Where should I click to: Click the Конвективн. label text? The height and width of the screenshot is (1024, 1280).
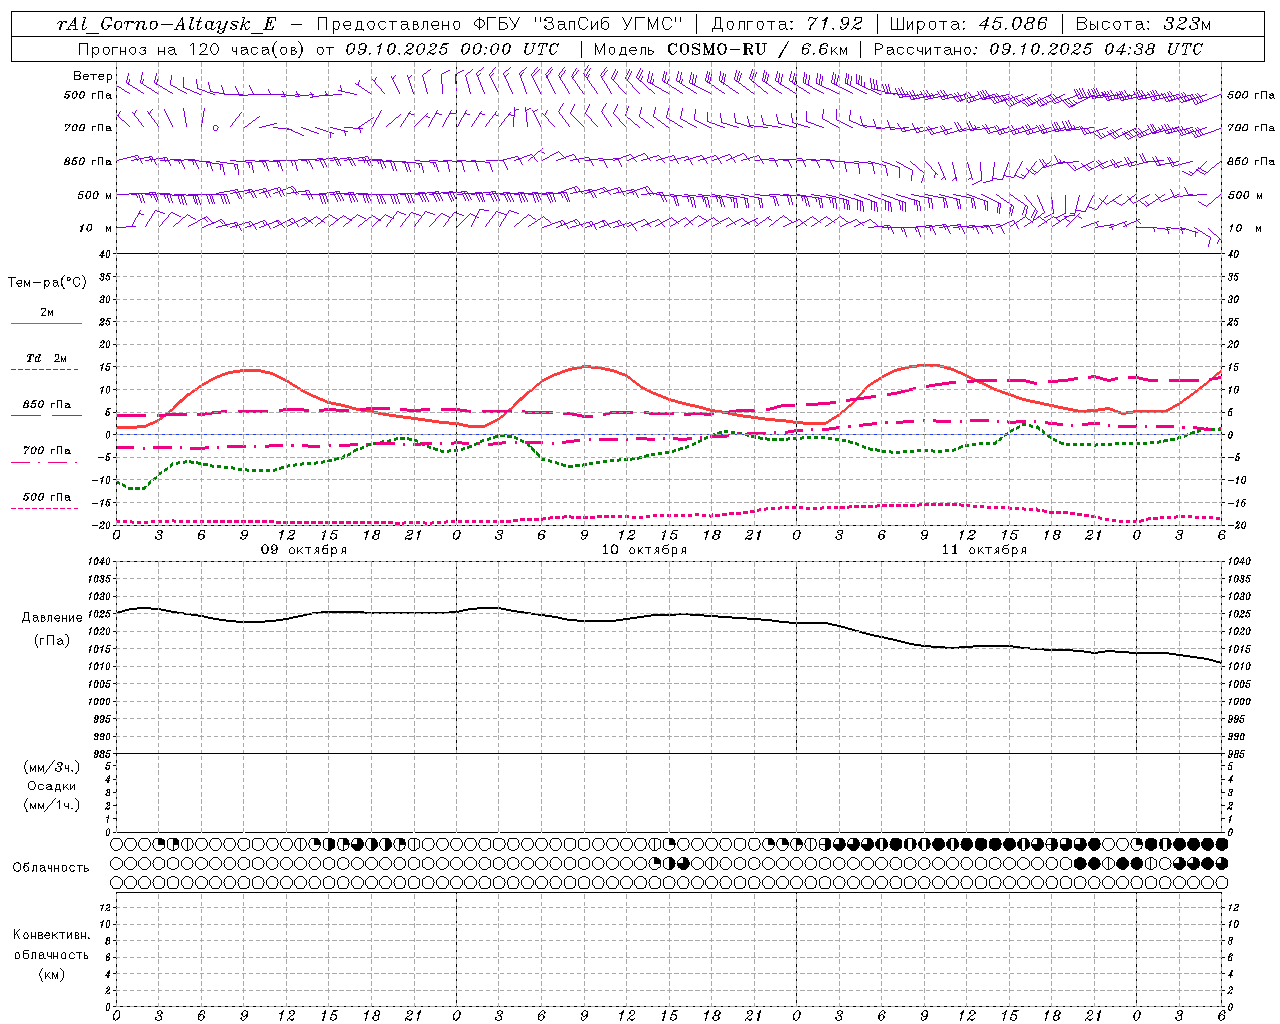tap(52, 935)
